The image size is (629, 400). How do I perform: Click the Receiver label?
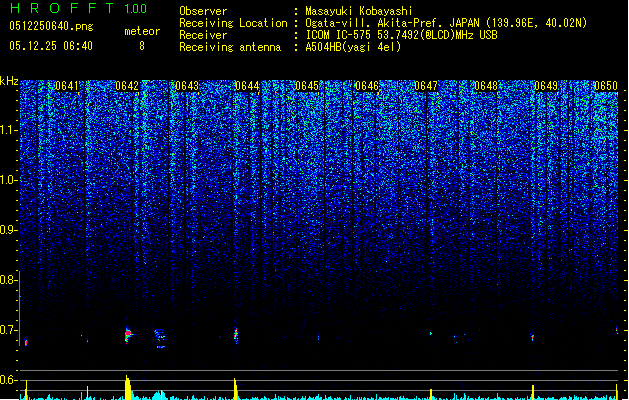tap(203, 35)
